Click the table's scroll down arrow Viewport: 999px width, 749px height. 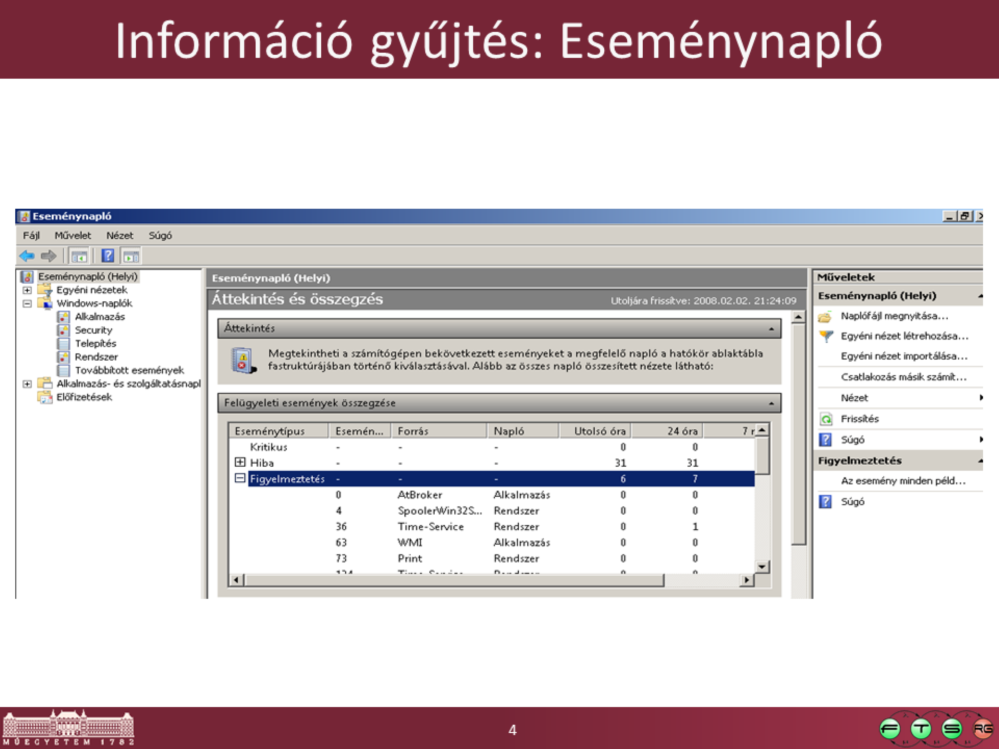tap(762, 566)
